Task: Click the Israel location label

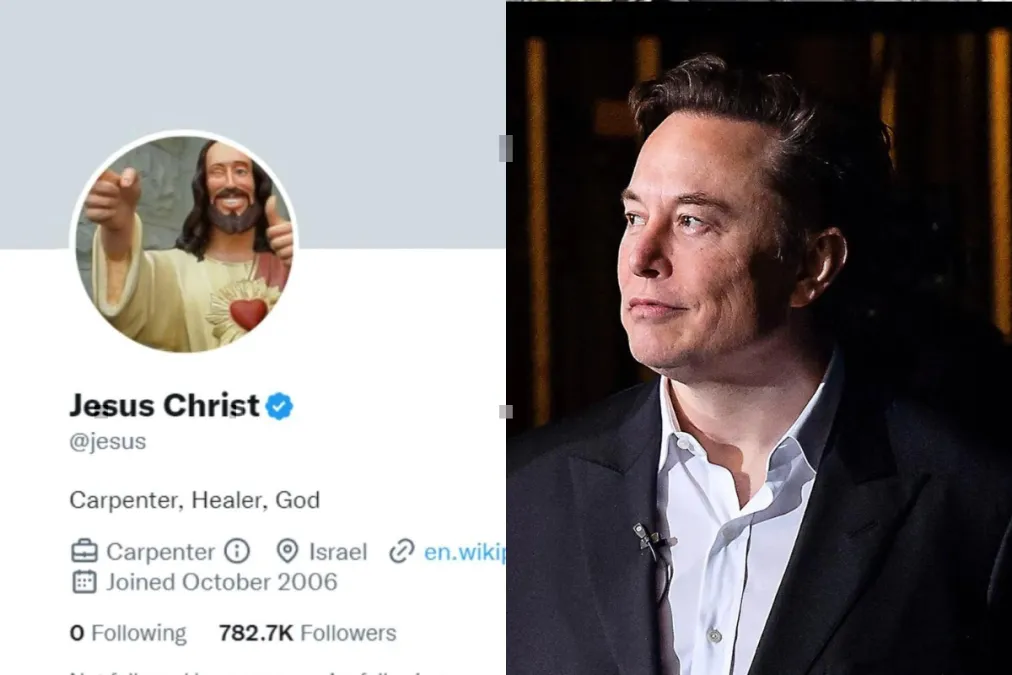Action: pyautogui.click(x=337, y=551)
